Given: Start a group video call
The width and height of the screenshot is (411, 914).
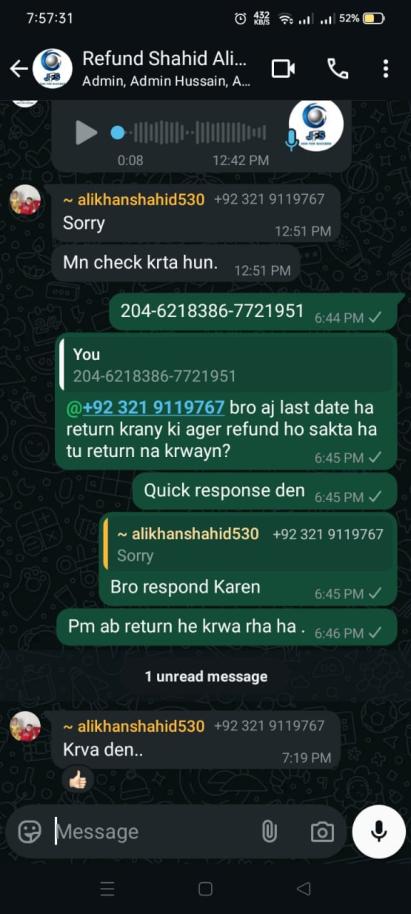Looking at the screenshot, I should click(x=283, y=69).
